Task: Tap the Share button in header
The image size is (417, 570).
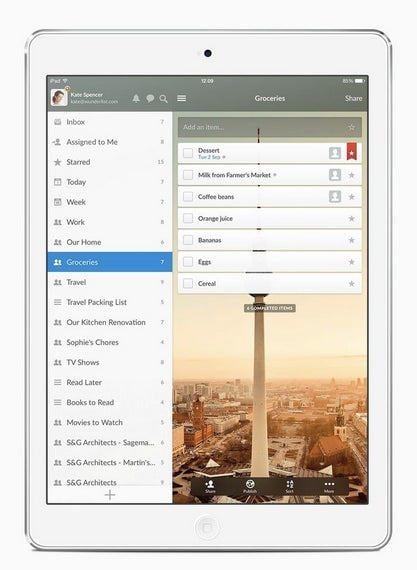Action: pyautogui.click(x=353, y=98)
